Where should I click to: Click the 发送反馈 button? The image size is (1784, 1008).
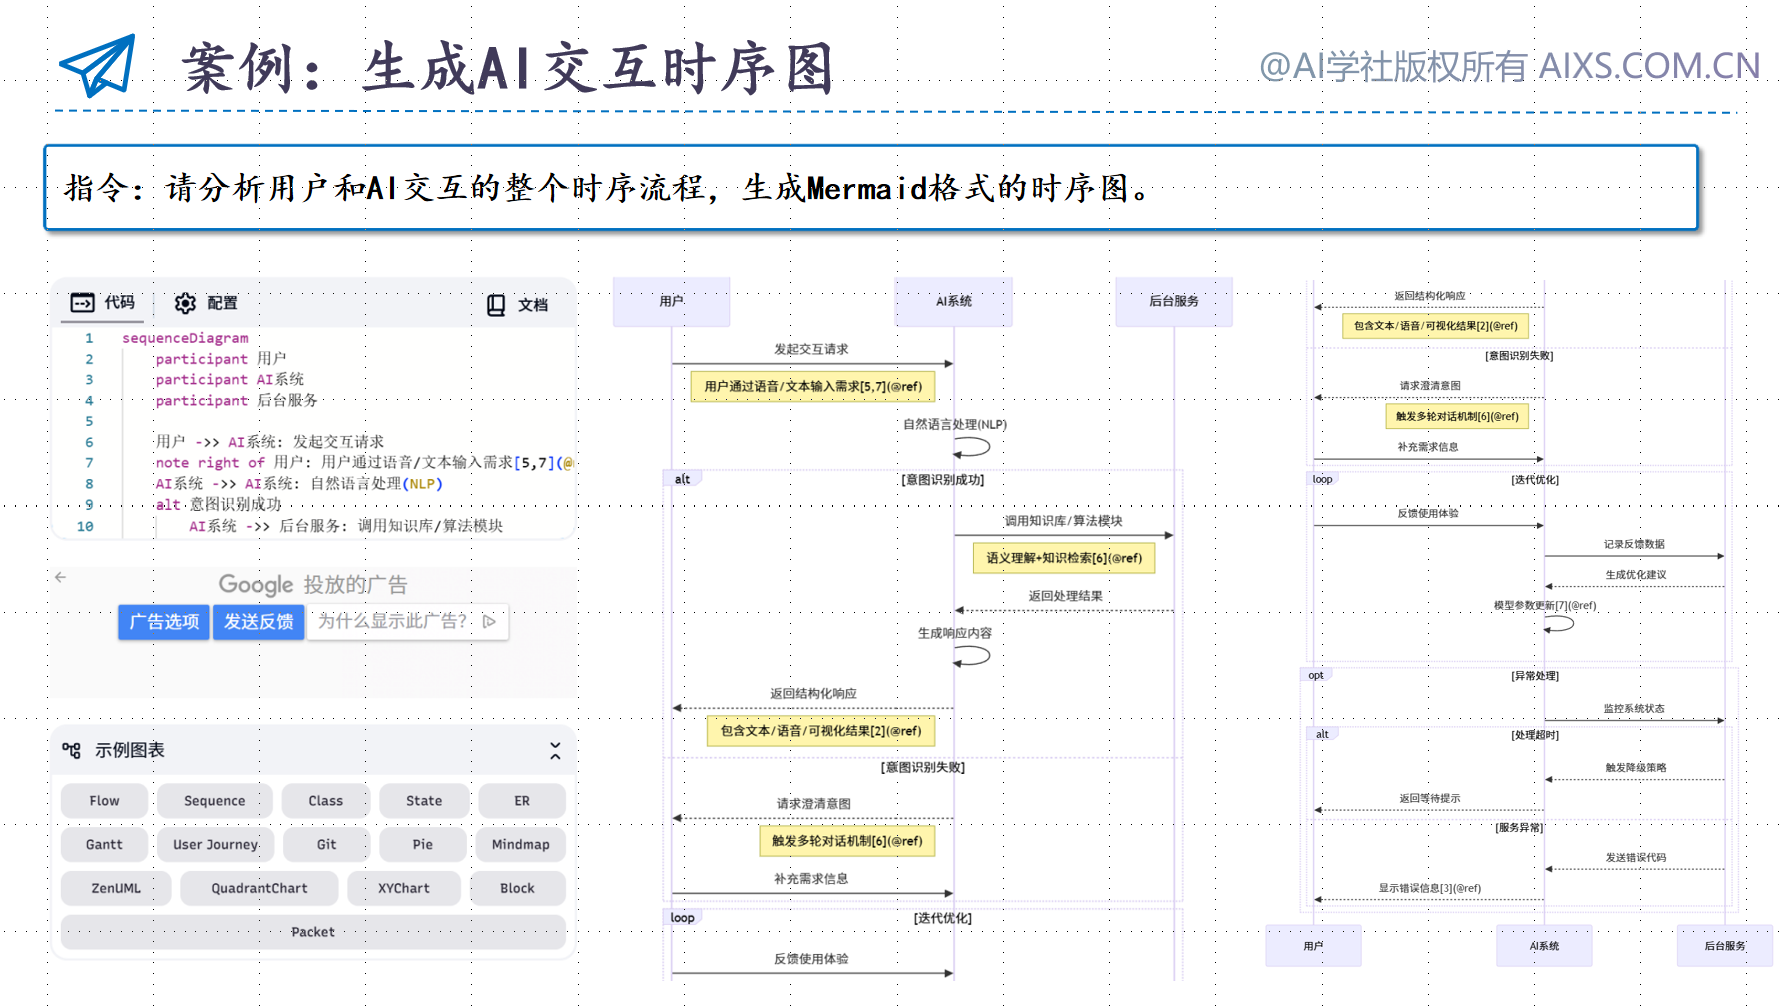point(259,622)
